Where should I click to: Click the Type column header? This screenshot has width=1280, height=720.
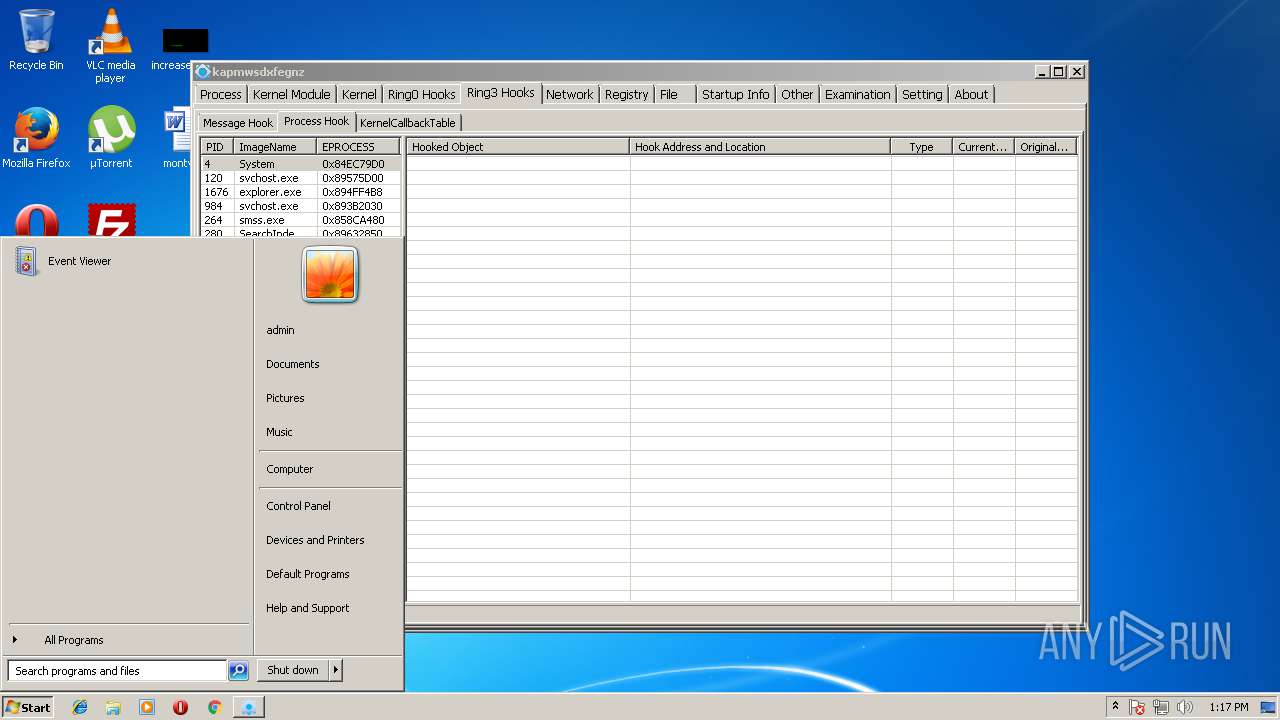coord(922,147)
